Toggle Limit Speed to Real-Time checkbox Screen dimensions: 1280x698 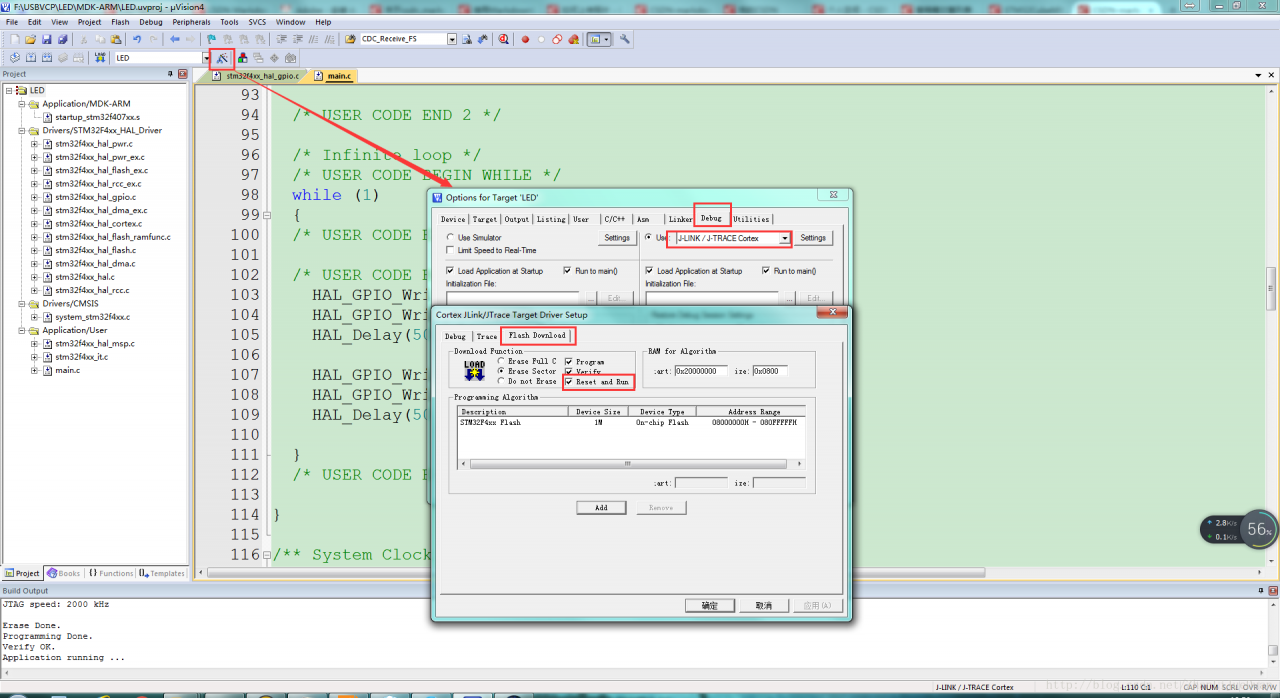(x=450, y=250)
